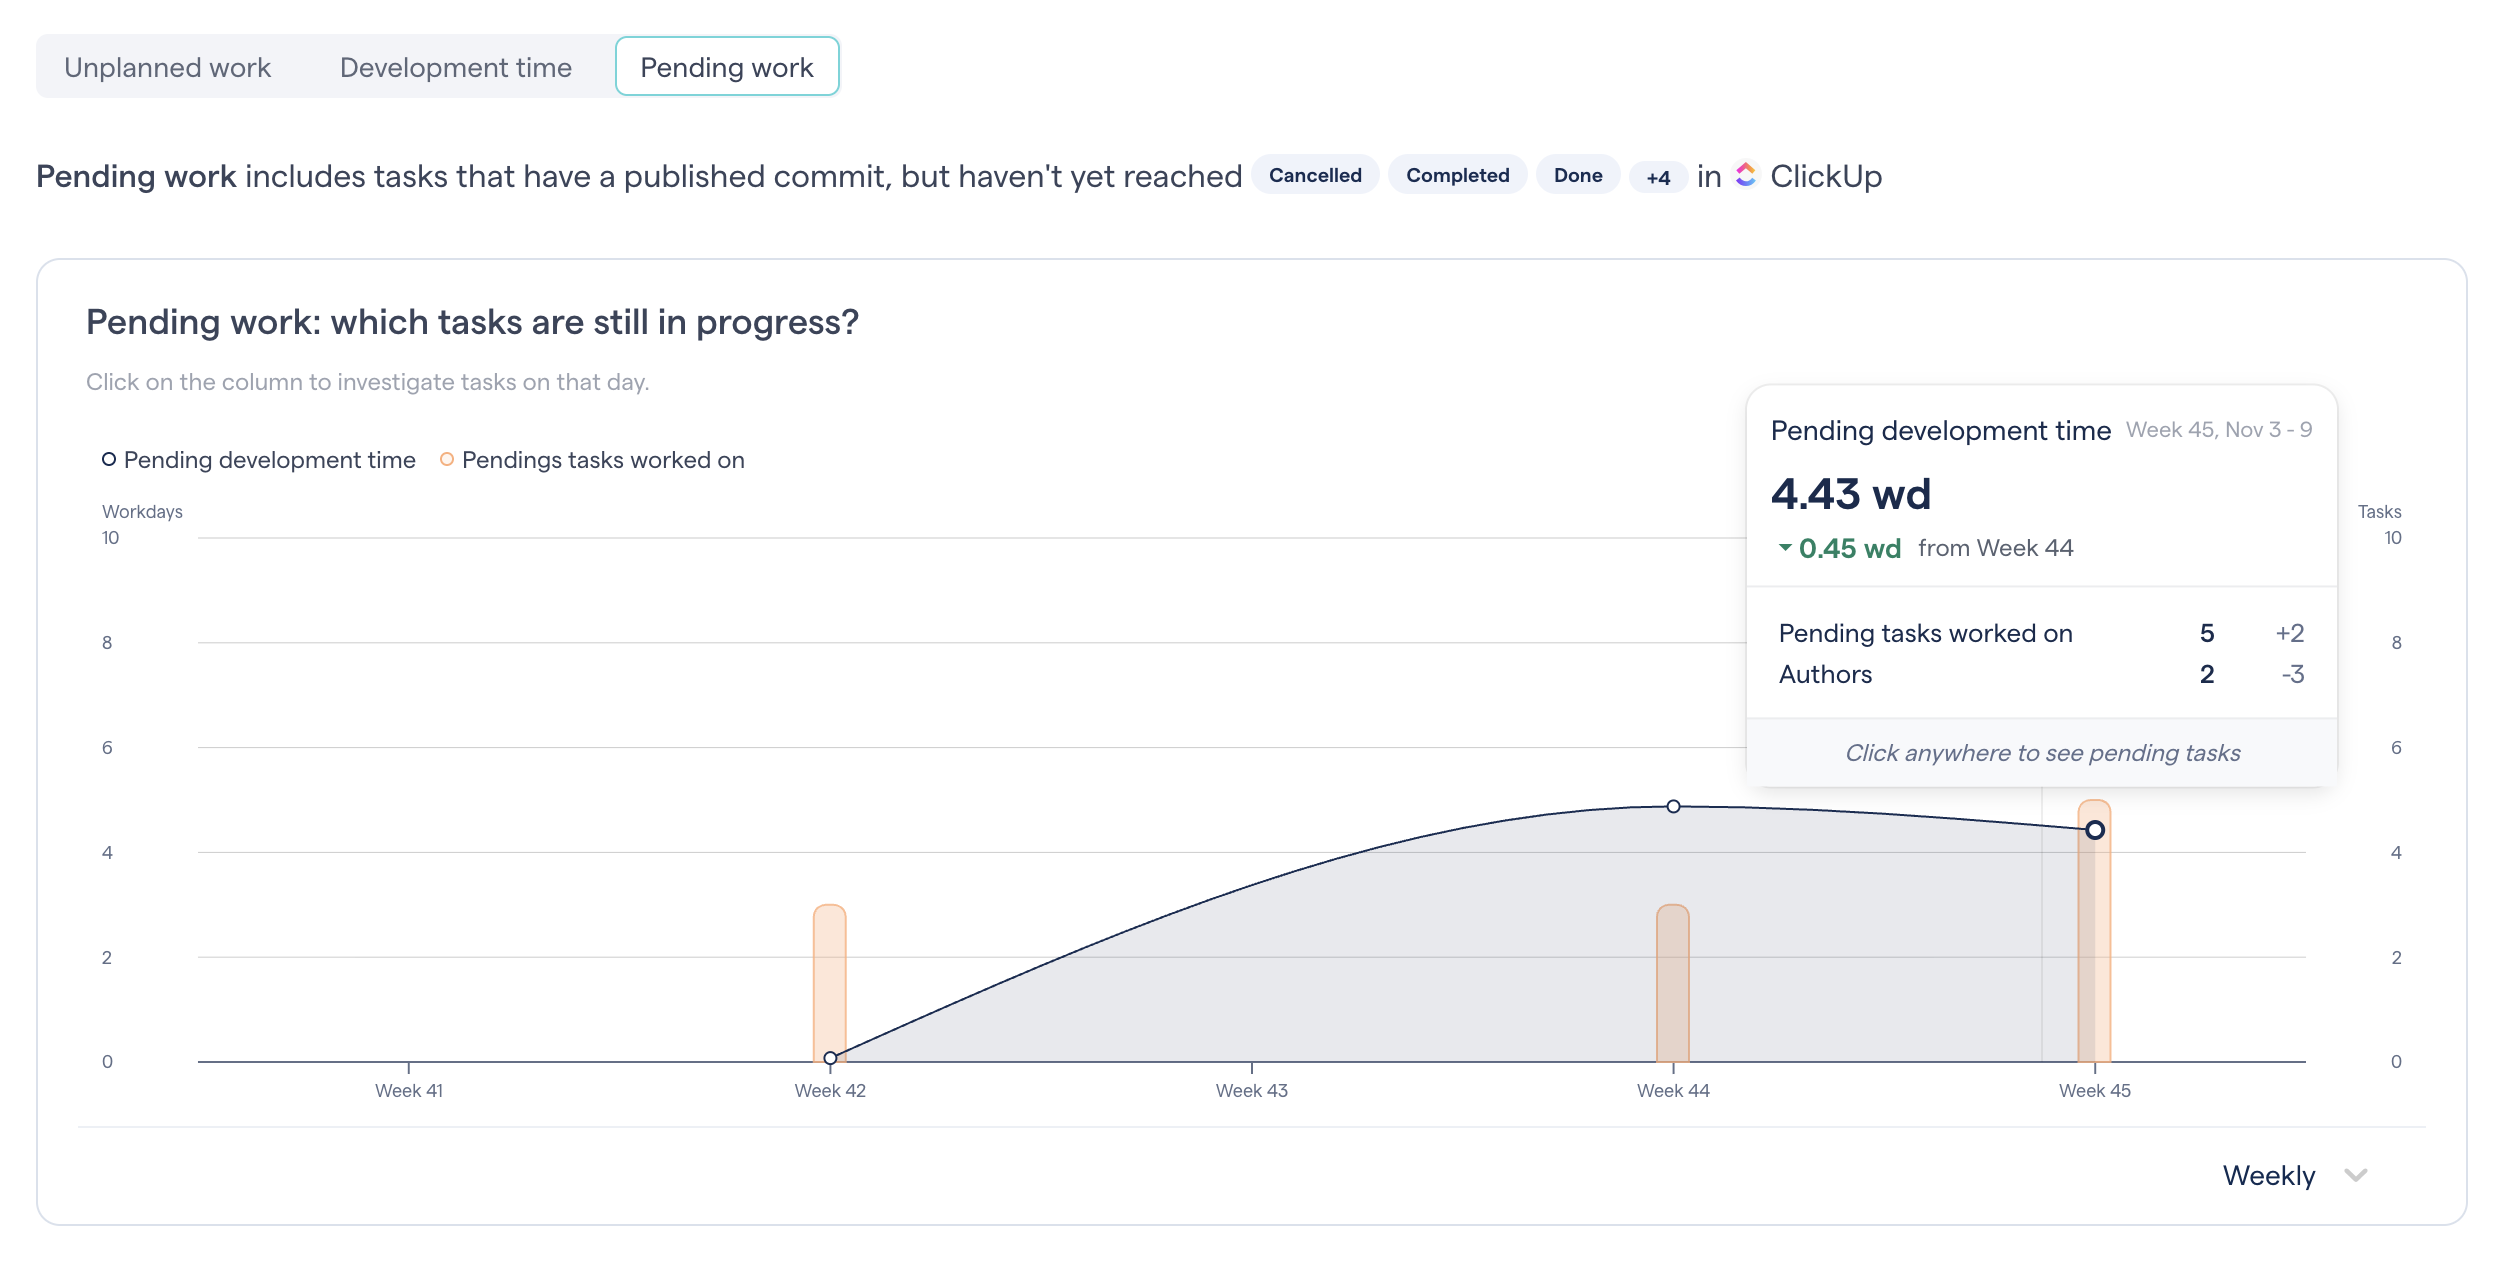The height and width of the screenshot is (1276, 2504).
Task: Open the Development time tab
Action: point(455,66)
